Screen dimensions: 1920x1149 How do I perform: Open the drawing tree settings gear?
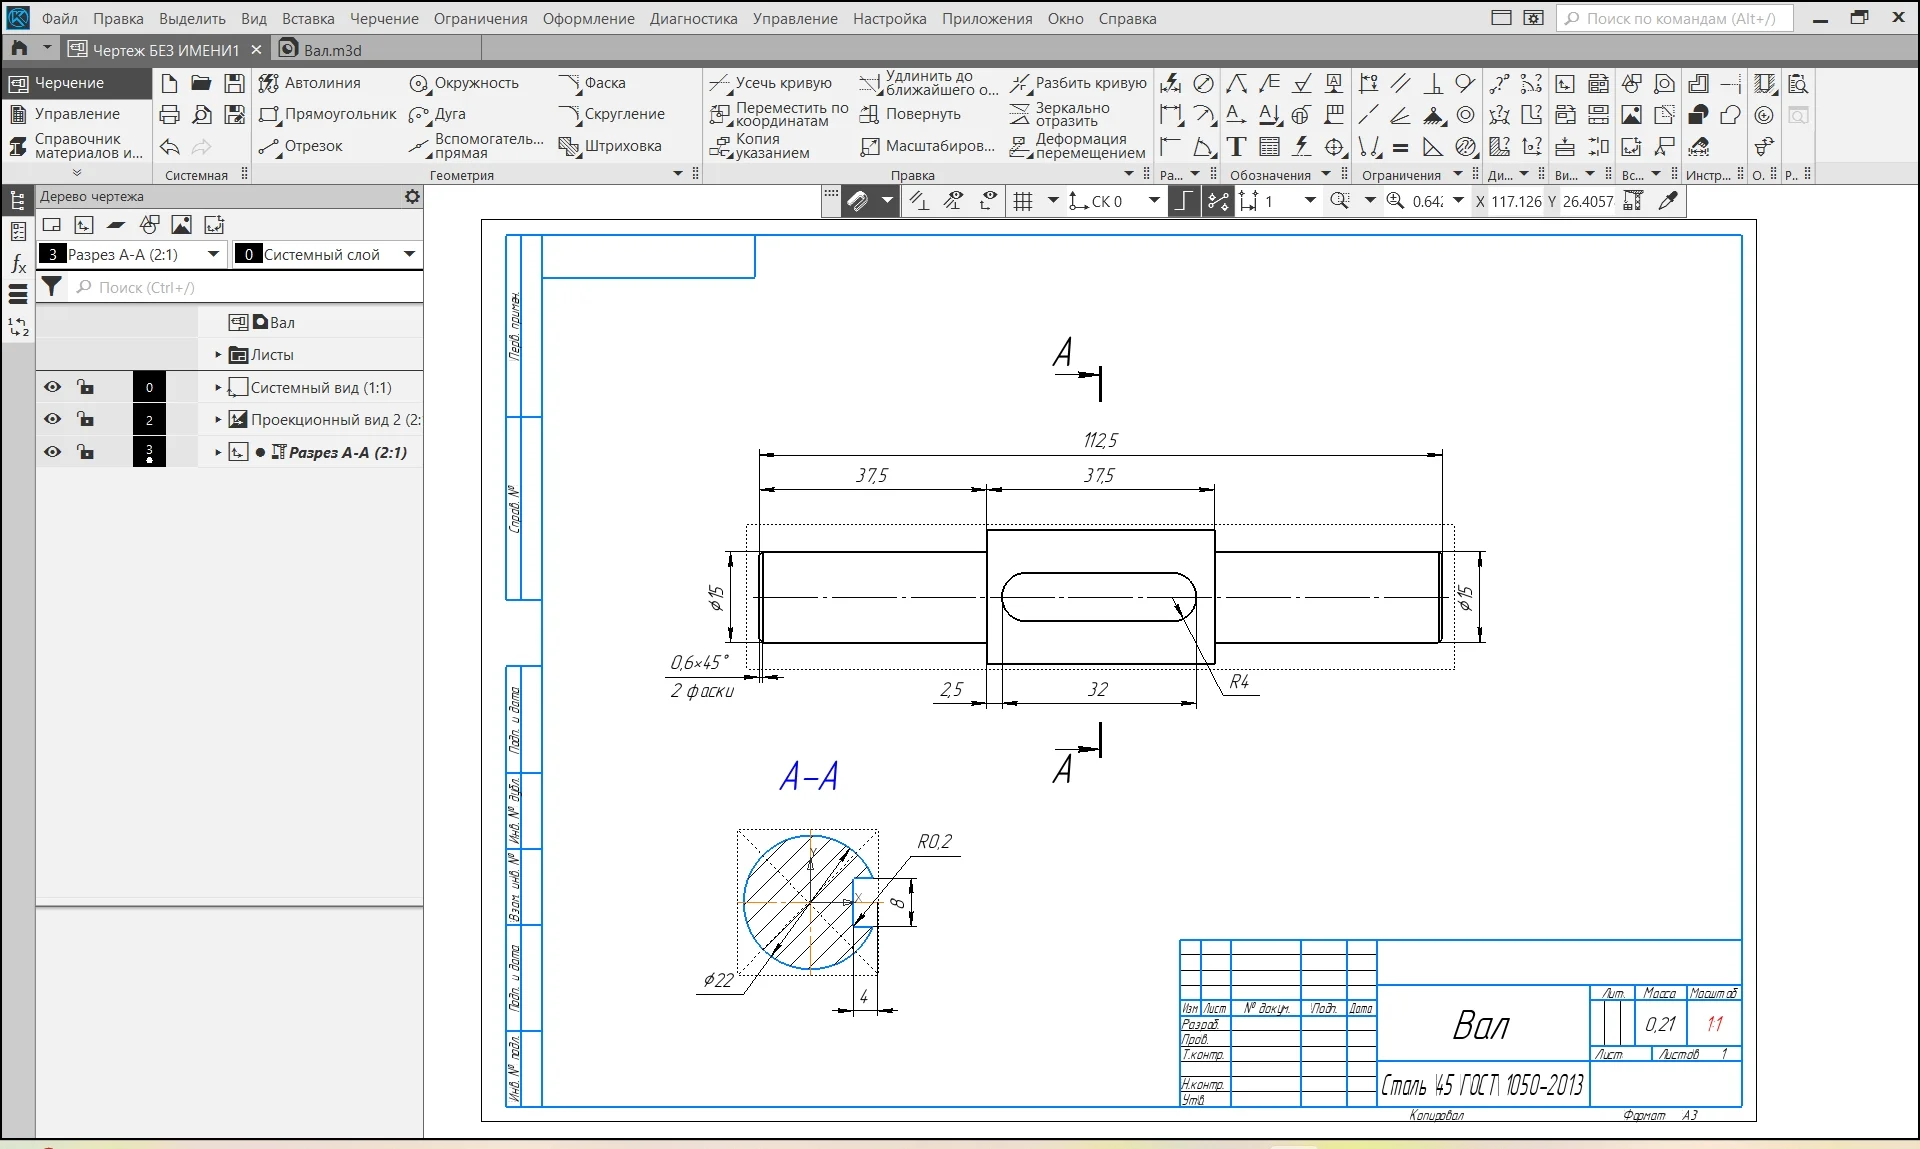412,197
